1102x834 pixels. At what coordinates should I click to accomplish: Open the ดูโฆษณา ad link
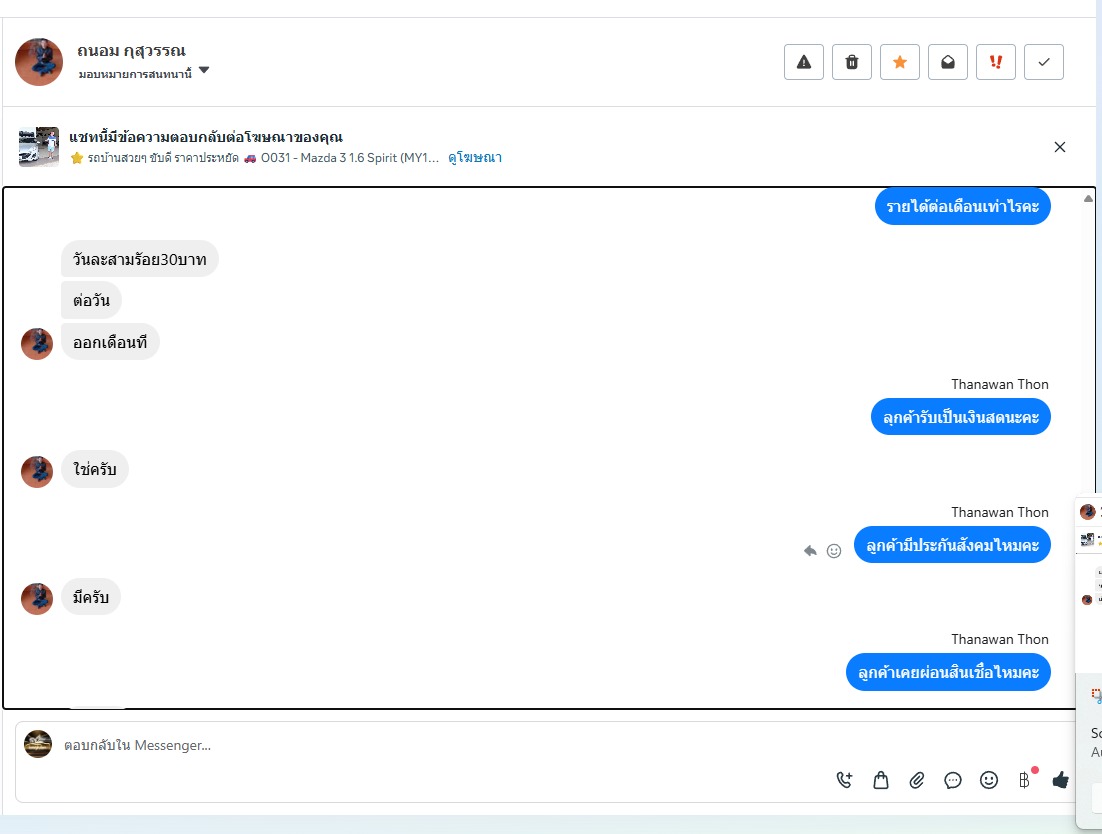tap(475, 157)
